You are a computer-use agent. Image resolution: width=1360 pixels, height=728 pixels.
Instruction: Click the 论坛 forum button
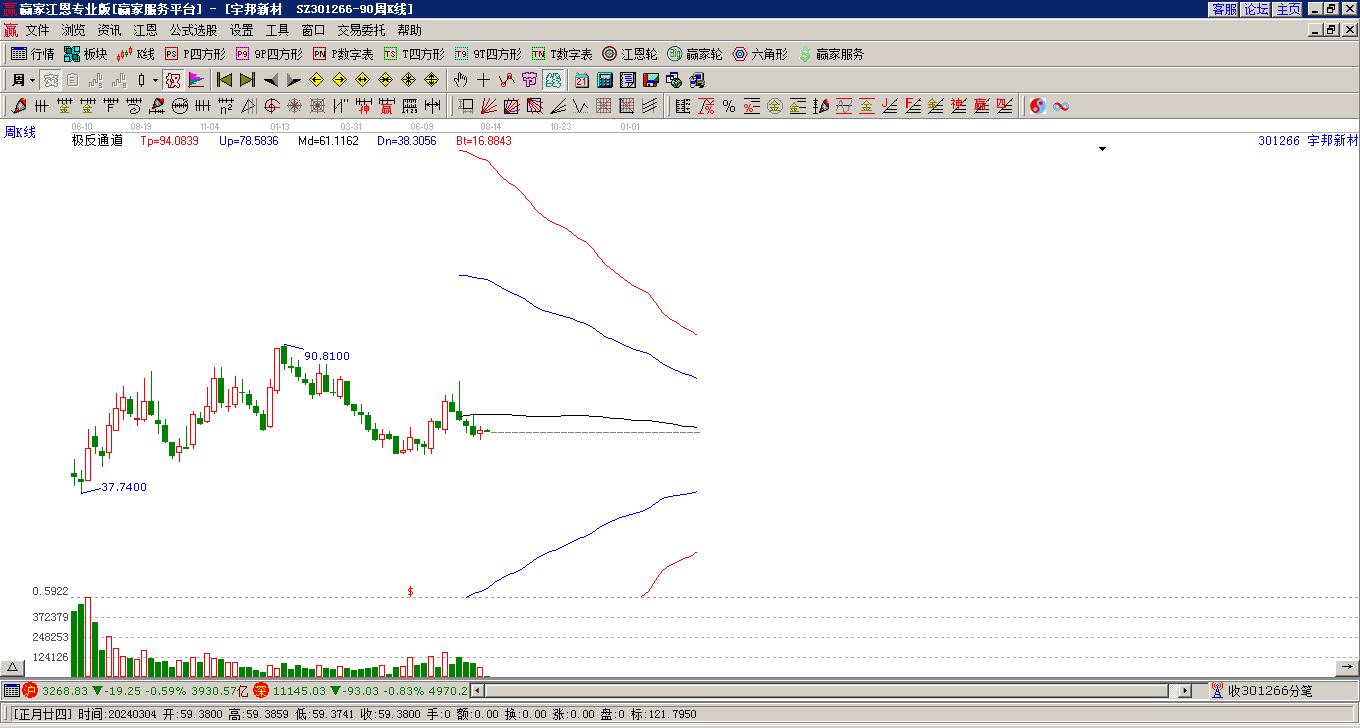point(1256,9)
